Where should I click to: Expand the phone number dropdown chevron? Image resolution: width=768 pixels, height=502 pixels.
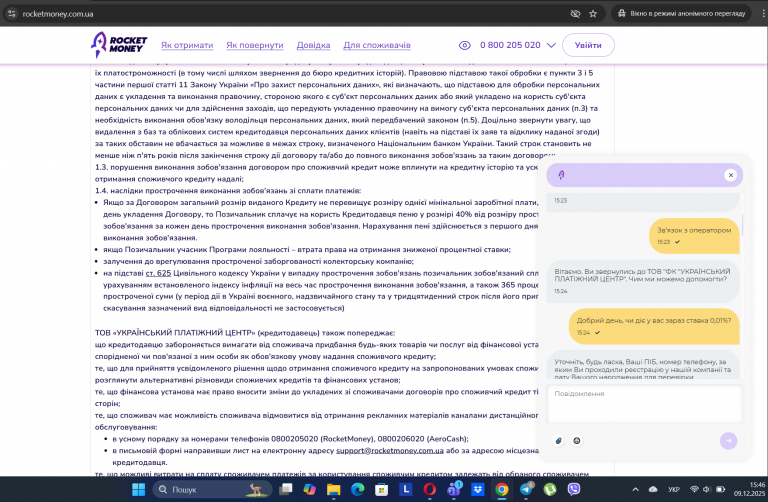point(551,45)
